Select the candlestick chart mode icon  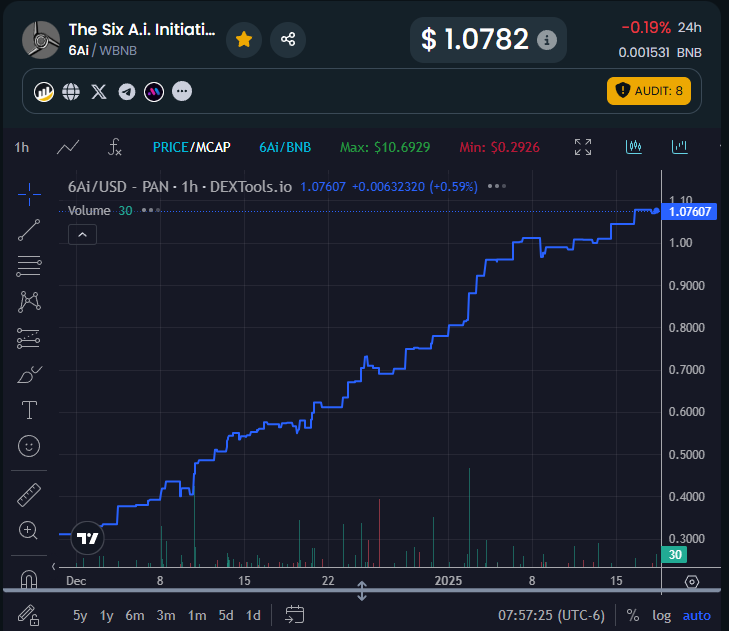633,147
